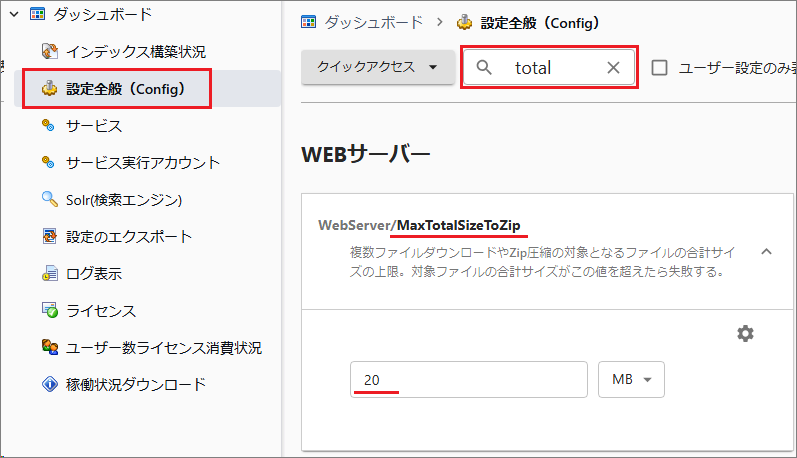Open サービス実行アカウント in the sidebar

pos(143,162)
